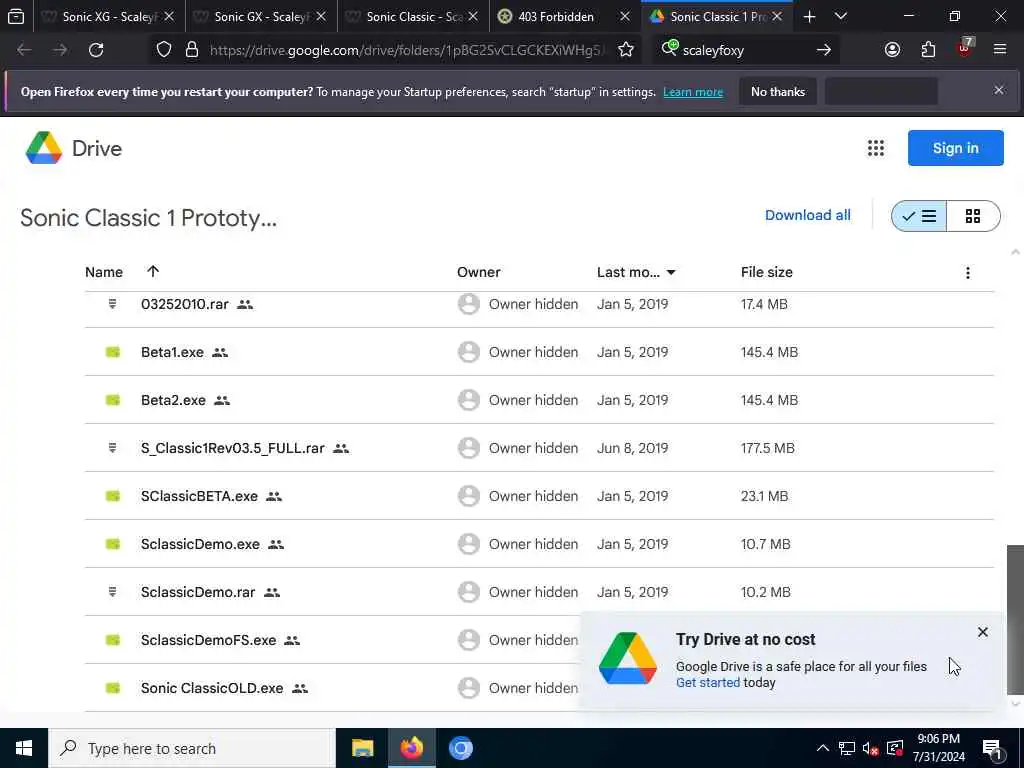Open a new browser tab
Viewport: 1024px width, 768px height.
(x=810, y=17)
